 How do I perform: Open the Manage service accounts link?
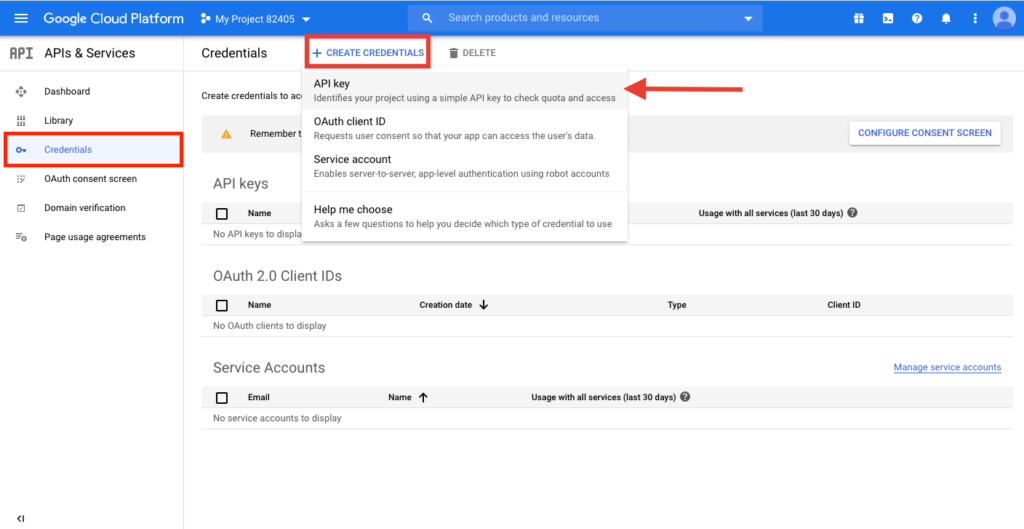[947, 368]
